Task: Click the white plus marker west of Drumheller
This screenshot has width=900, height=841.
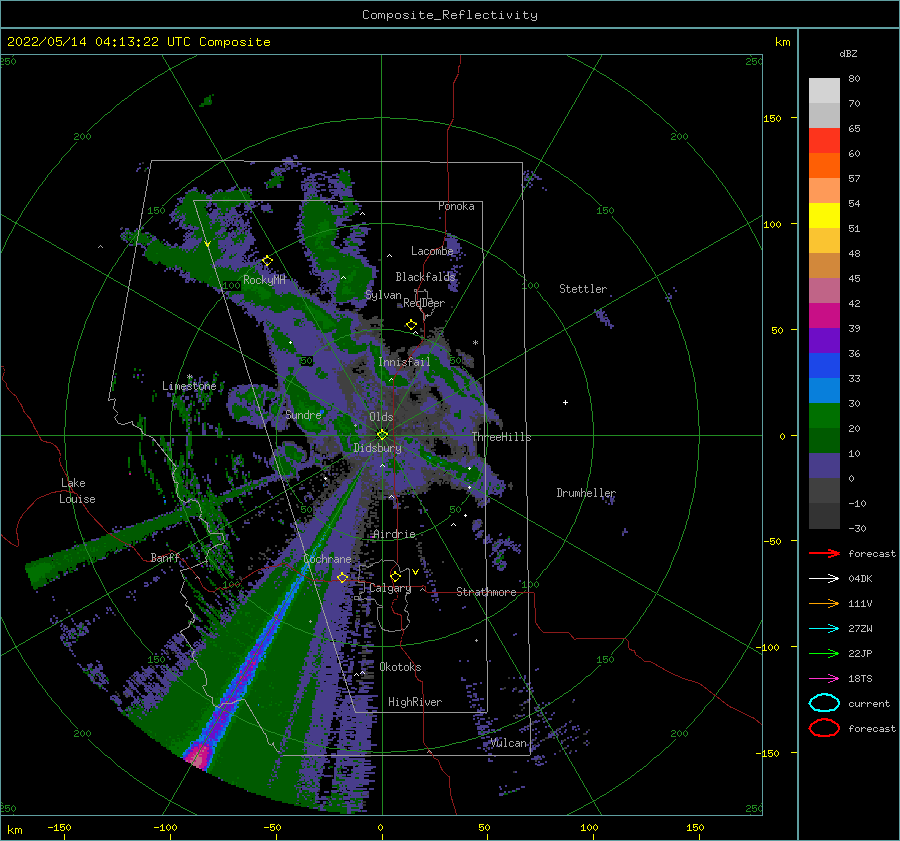Action: coord(565,402)
